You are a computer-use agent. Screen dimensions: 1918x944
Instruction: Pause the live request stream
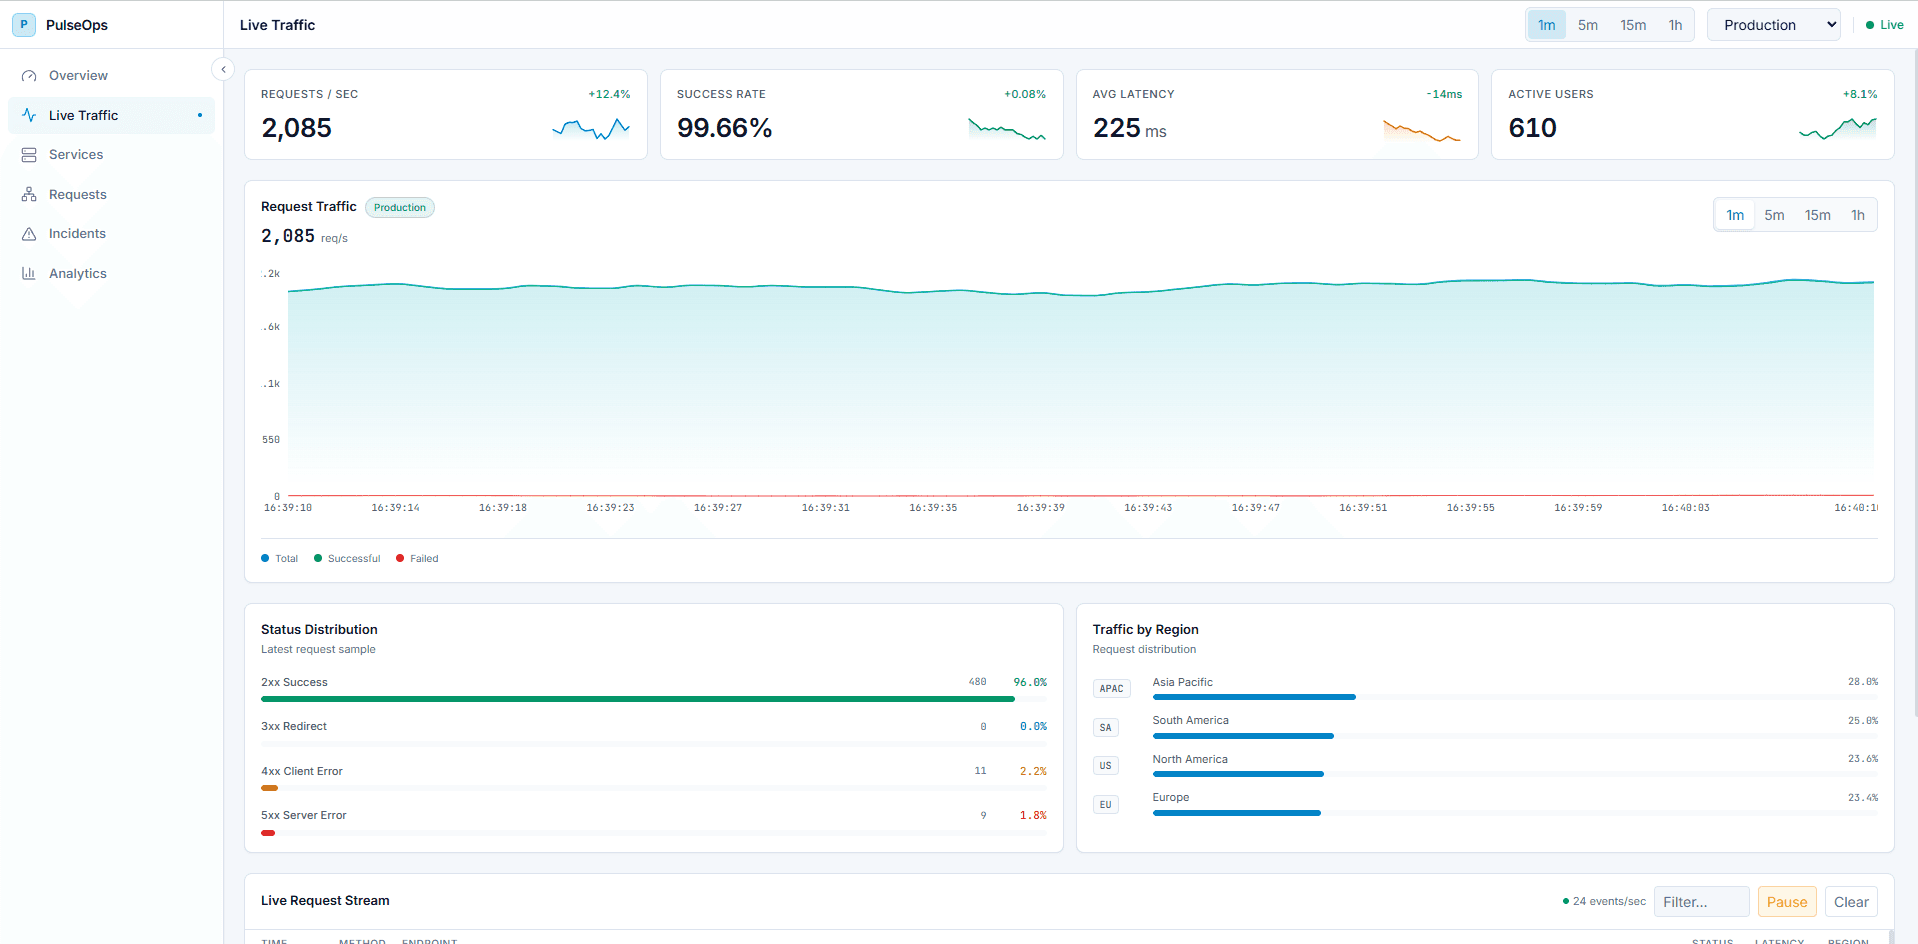coord(1786,902)
